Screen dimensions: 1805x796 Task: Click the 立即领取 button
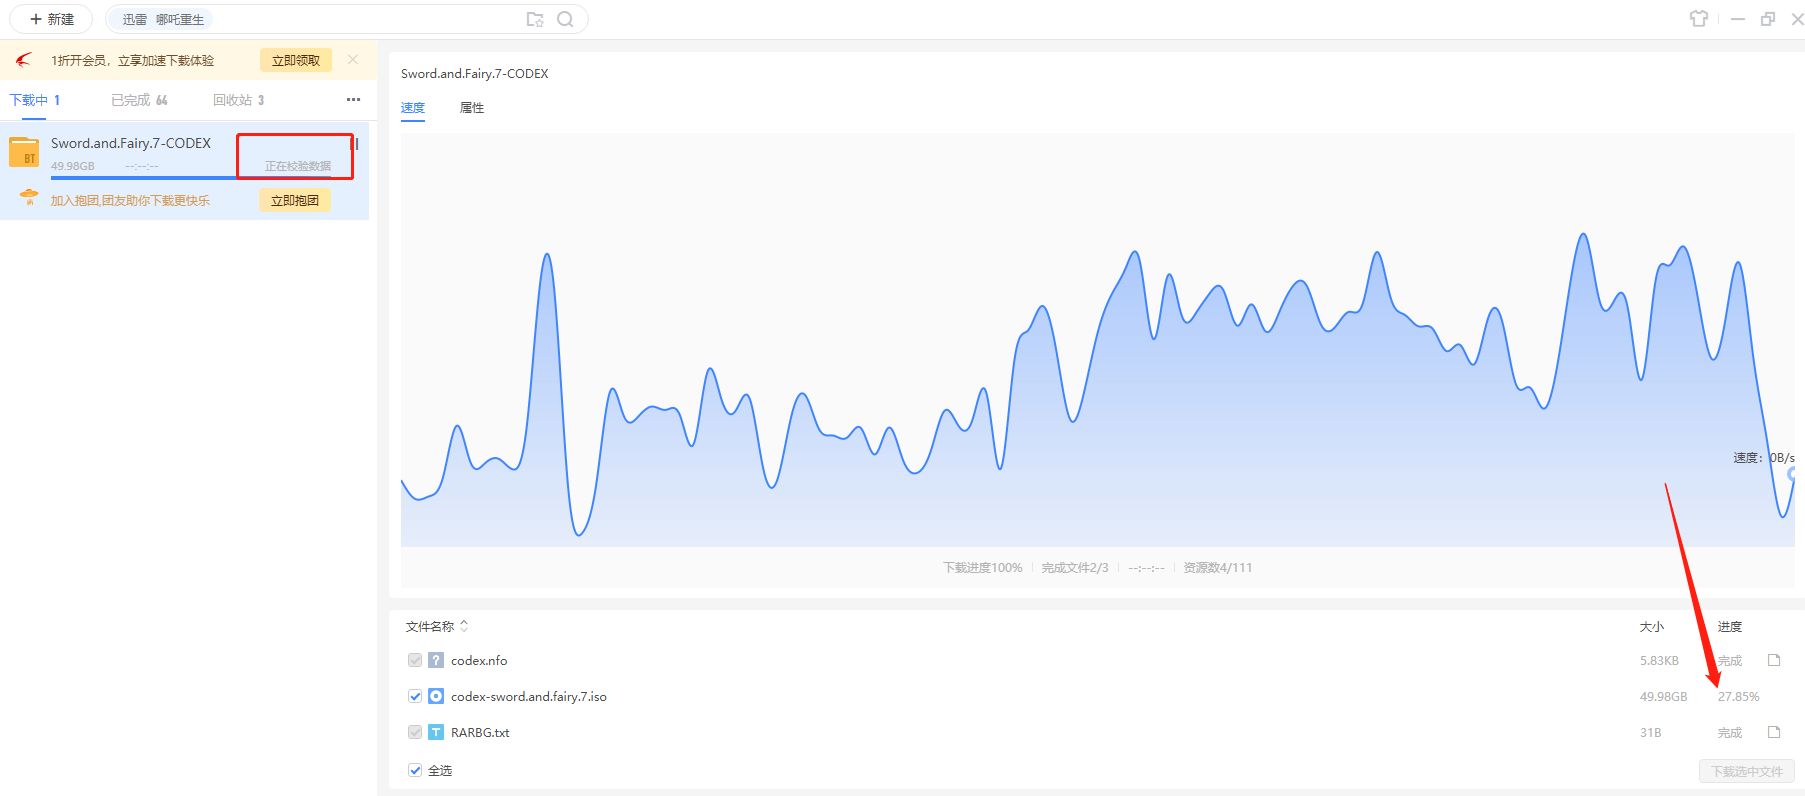tap(295, 61)
